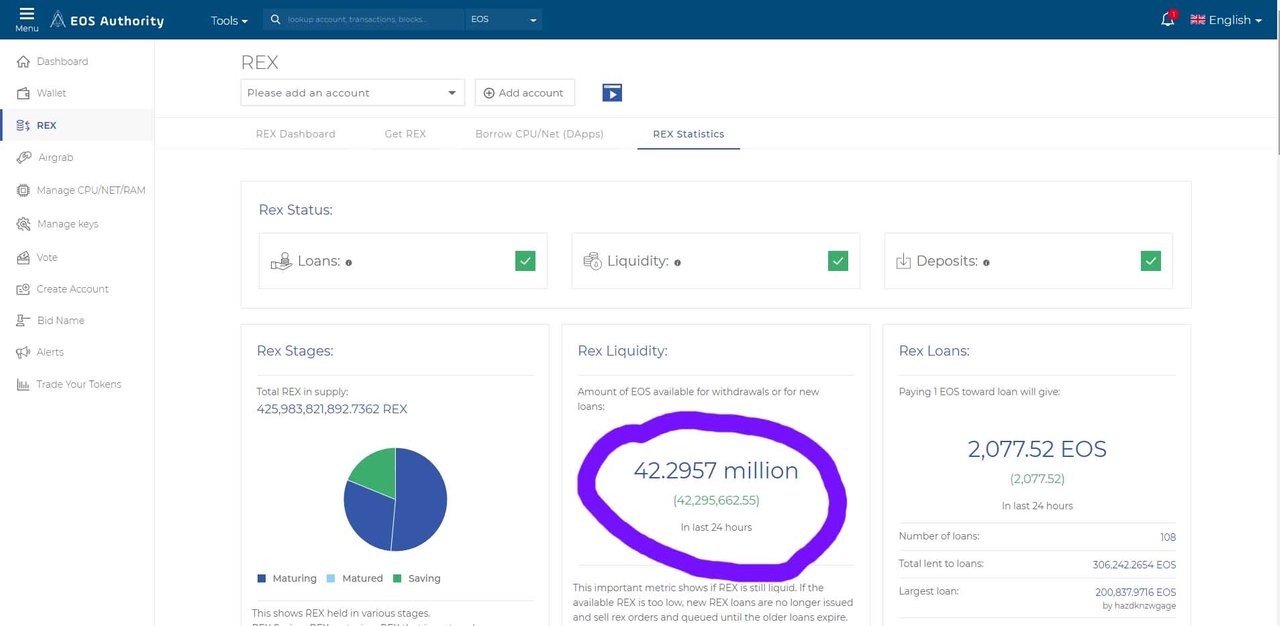Switch to the Borrow CPU/Net (DApps) tab
The width and height of the screenshot is (1280, 626).
[x=539, y=134]
